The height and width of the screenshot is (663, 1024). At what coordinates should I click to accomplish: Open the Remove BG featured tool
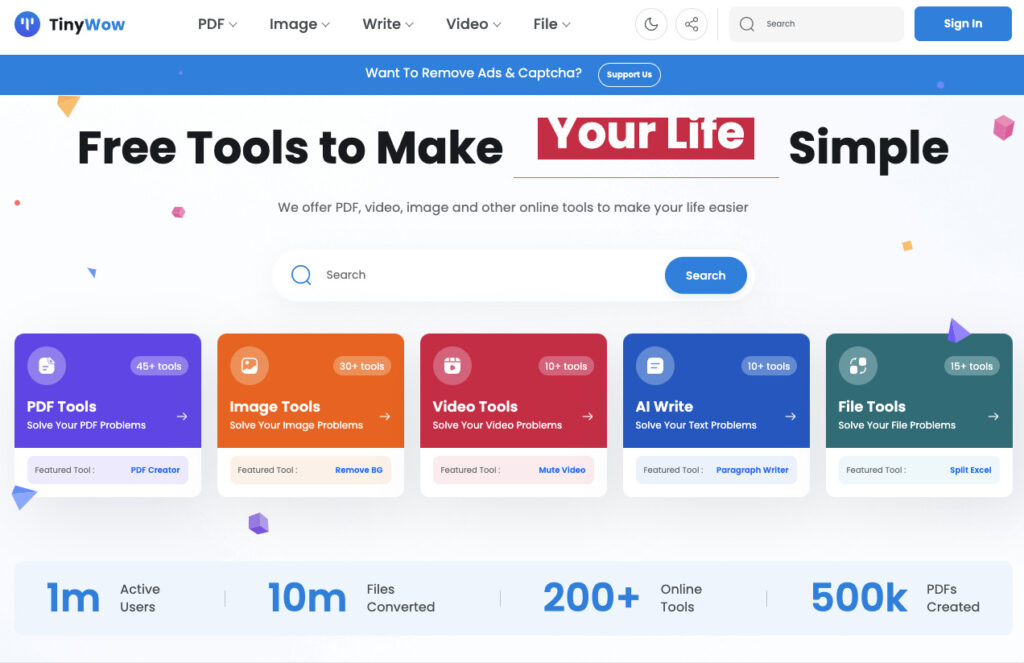[x=359, y=470]
